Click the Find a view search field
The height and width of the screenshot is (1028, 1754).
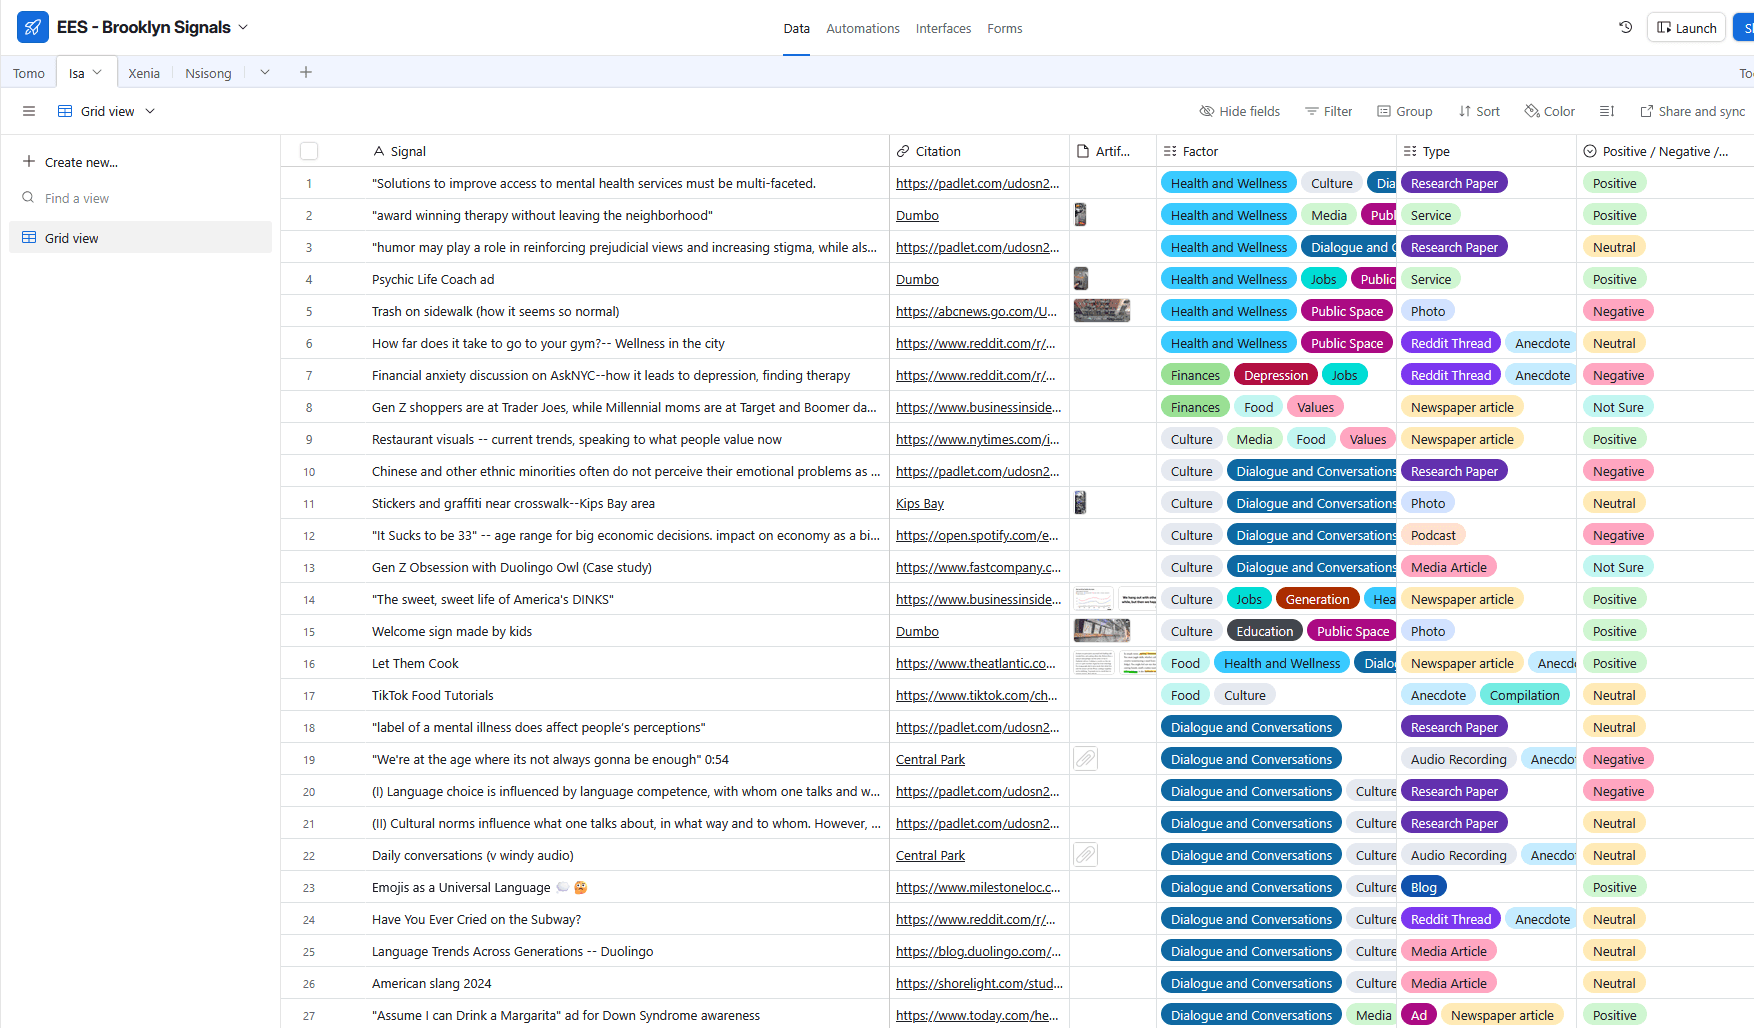pos(140,198)
